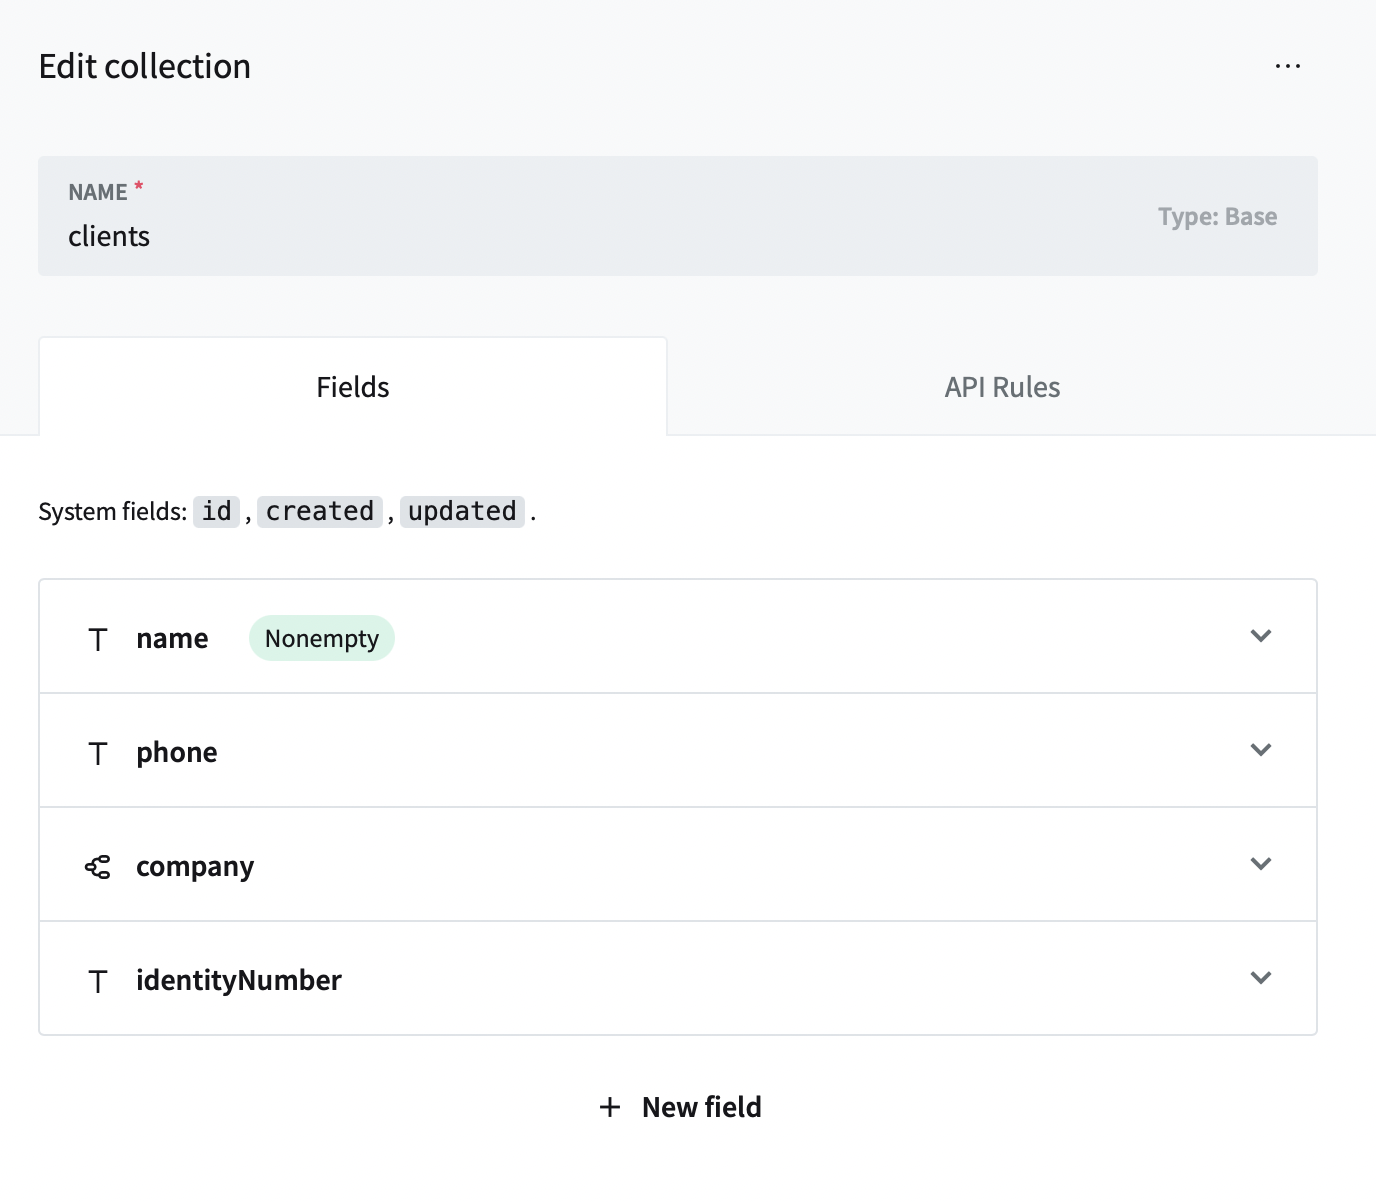Click the relation icon next to company
The height and width of the screenshot is (1202, 1376).
click(x=98, y=866)
